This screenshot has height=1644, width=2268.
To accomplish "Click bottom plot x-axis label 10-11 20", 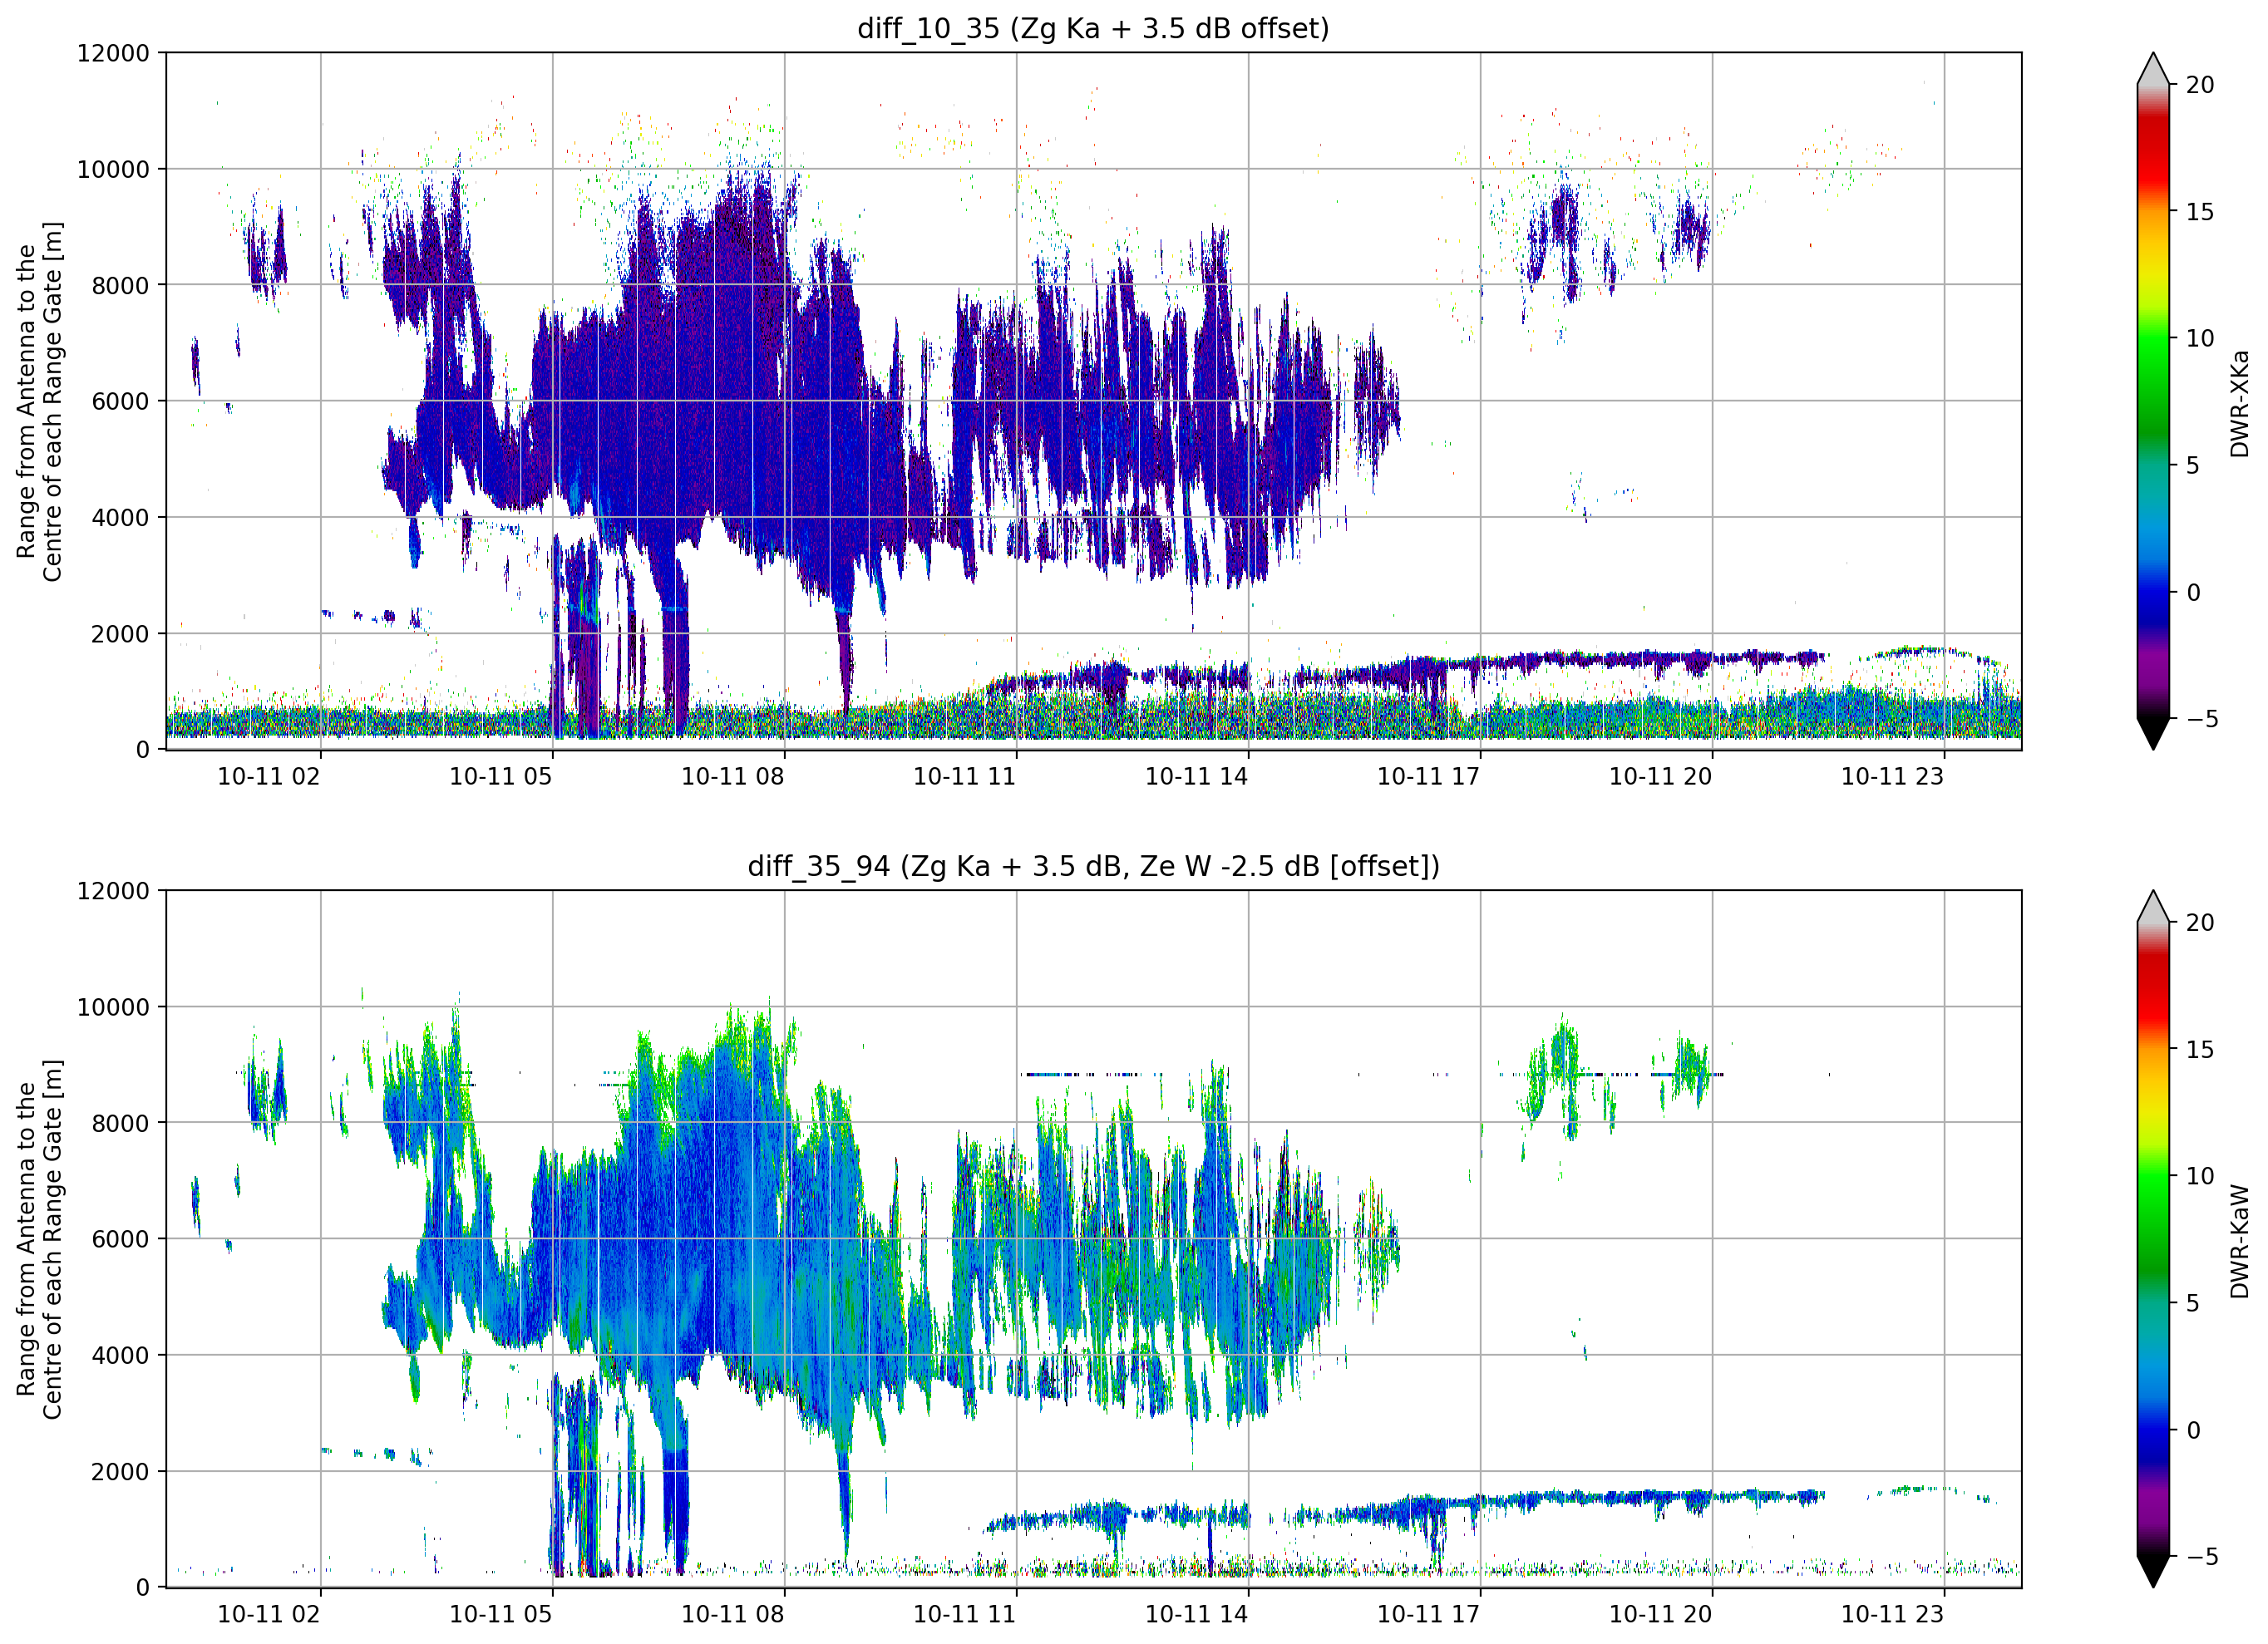I will point(1661,1614).
